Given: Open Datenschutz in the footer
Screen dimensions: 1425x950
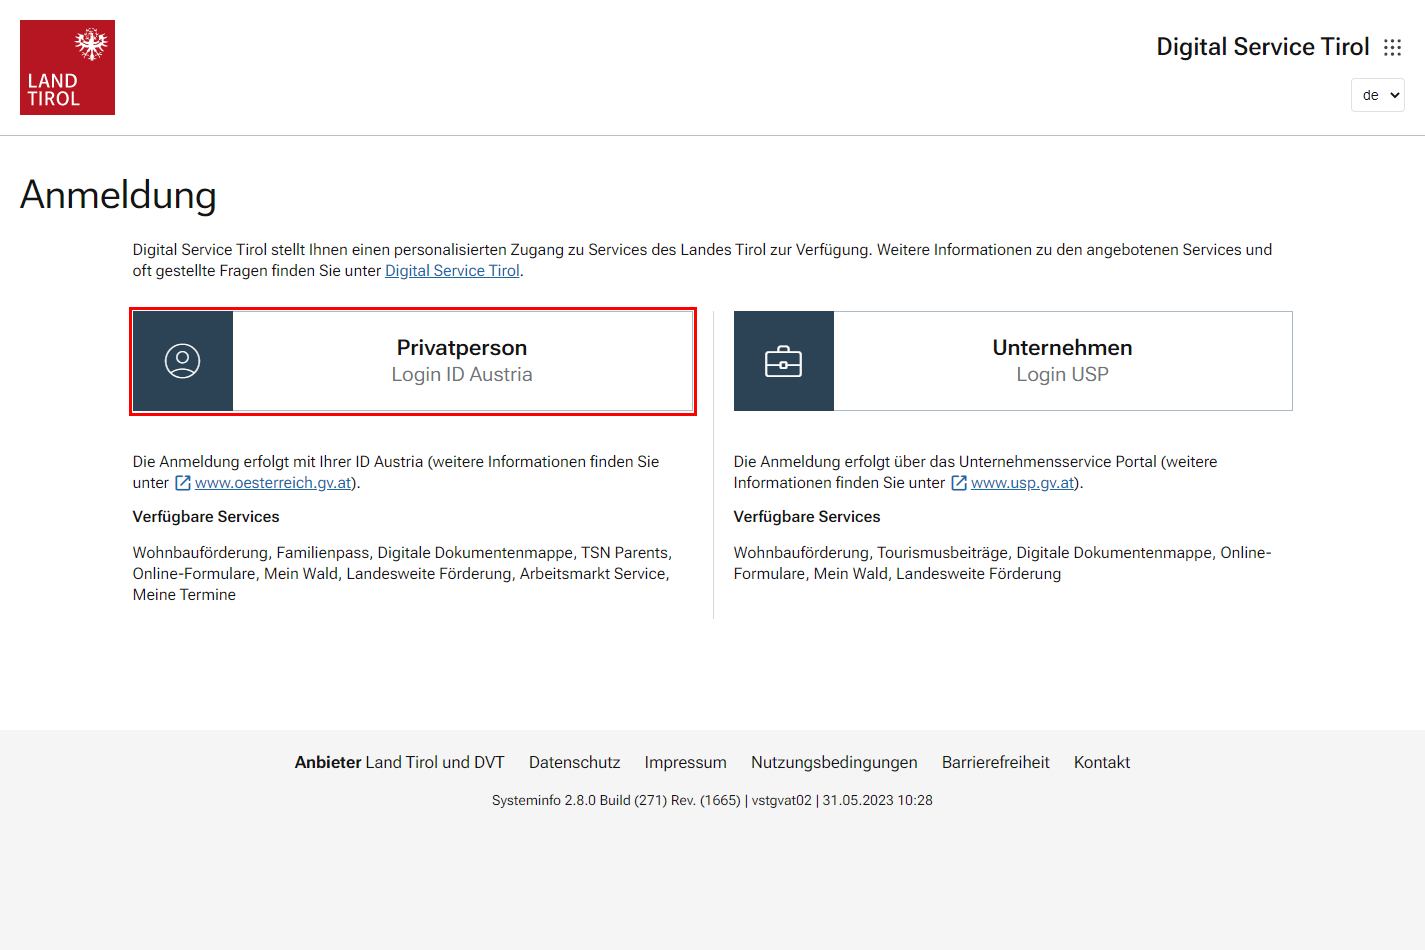Looking at the screenshot, I should point(574,762).
